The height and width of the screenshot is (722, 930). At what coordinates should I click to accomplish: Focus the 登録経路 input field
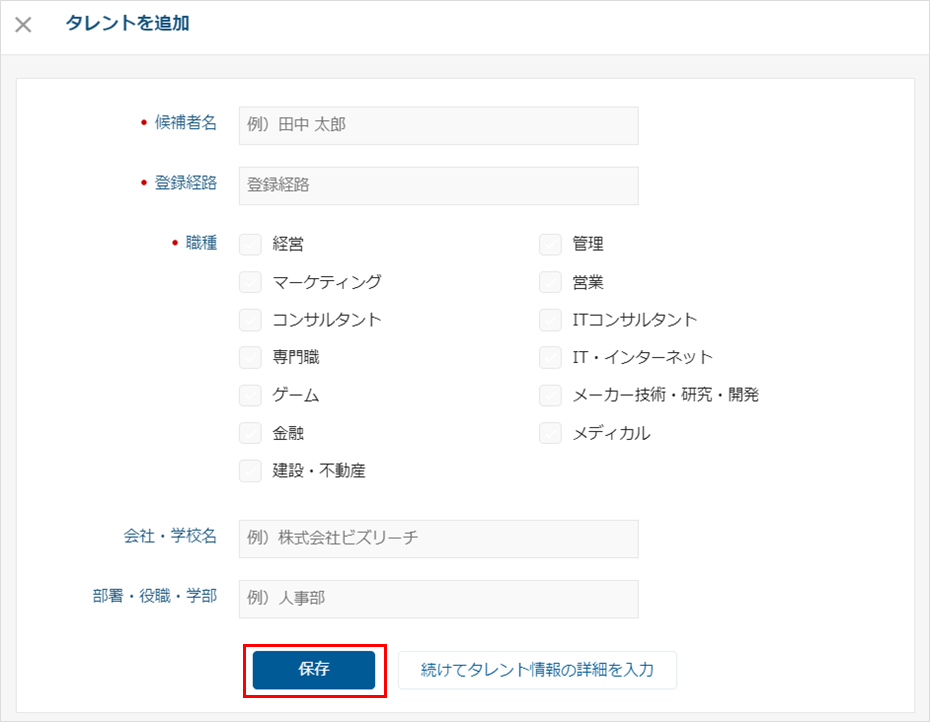[438, 186]
